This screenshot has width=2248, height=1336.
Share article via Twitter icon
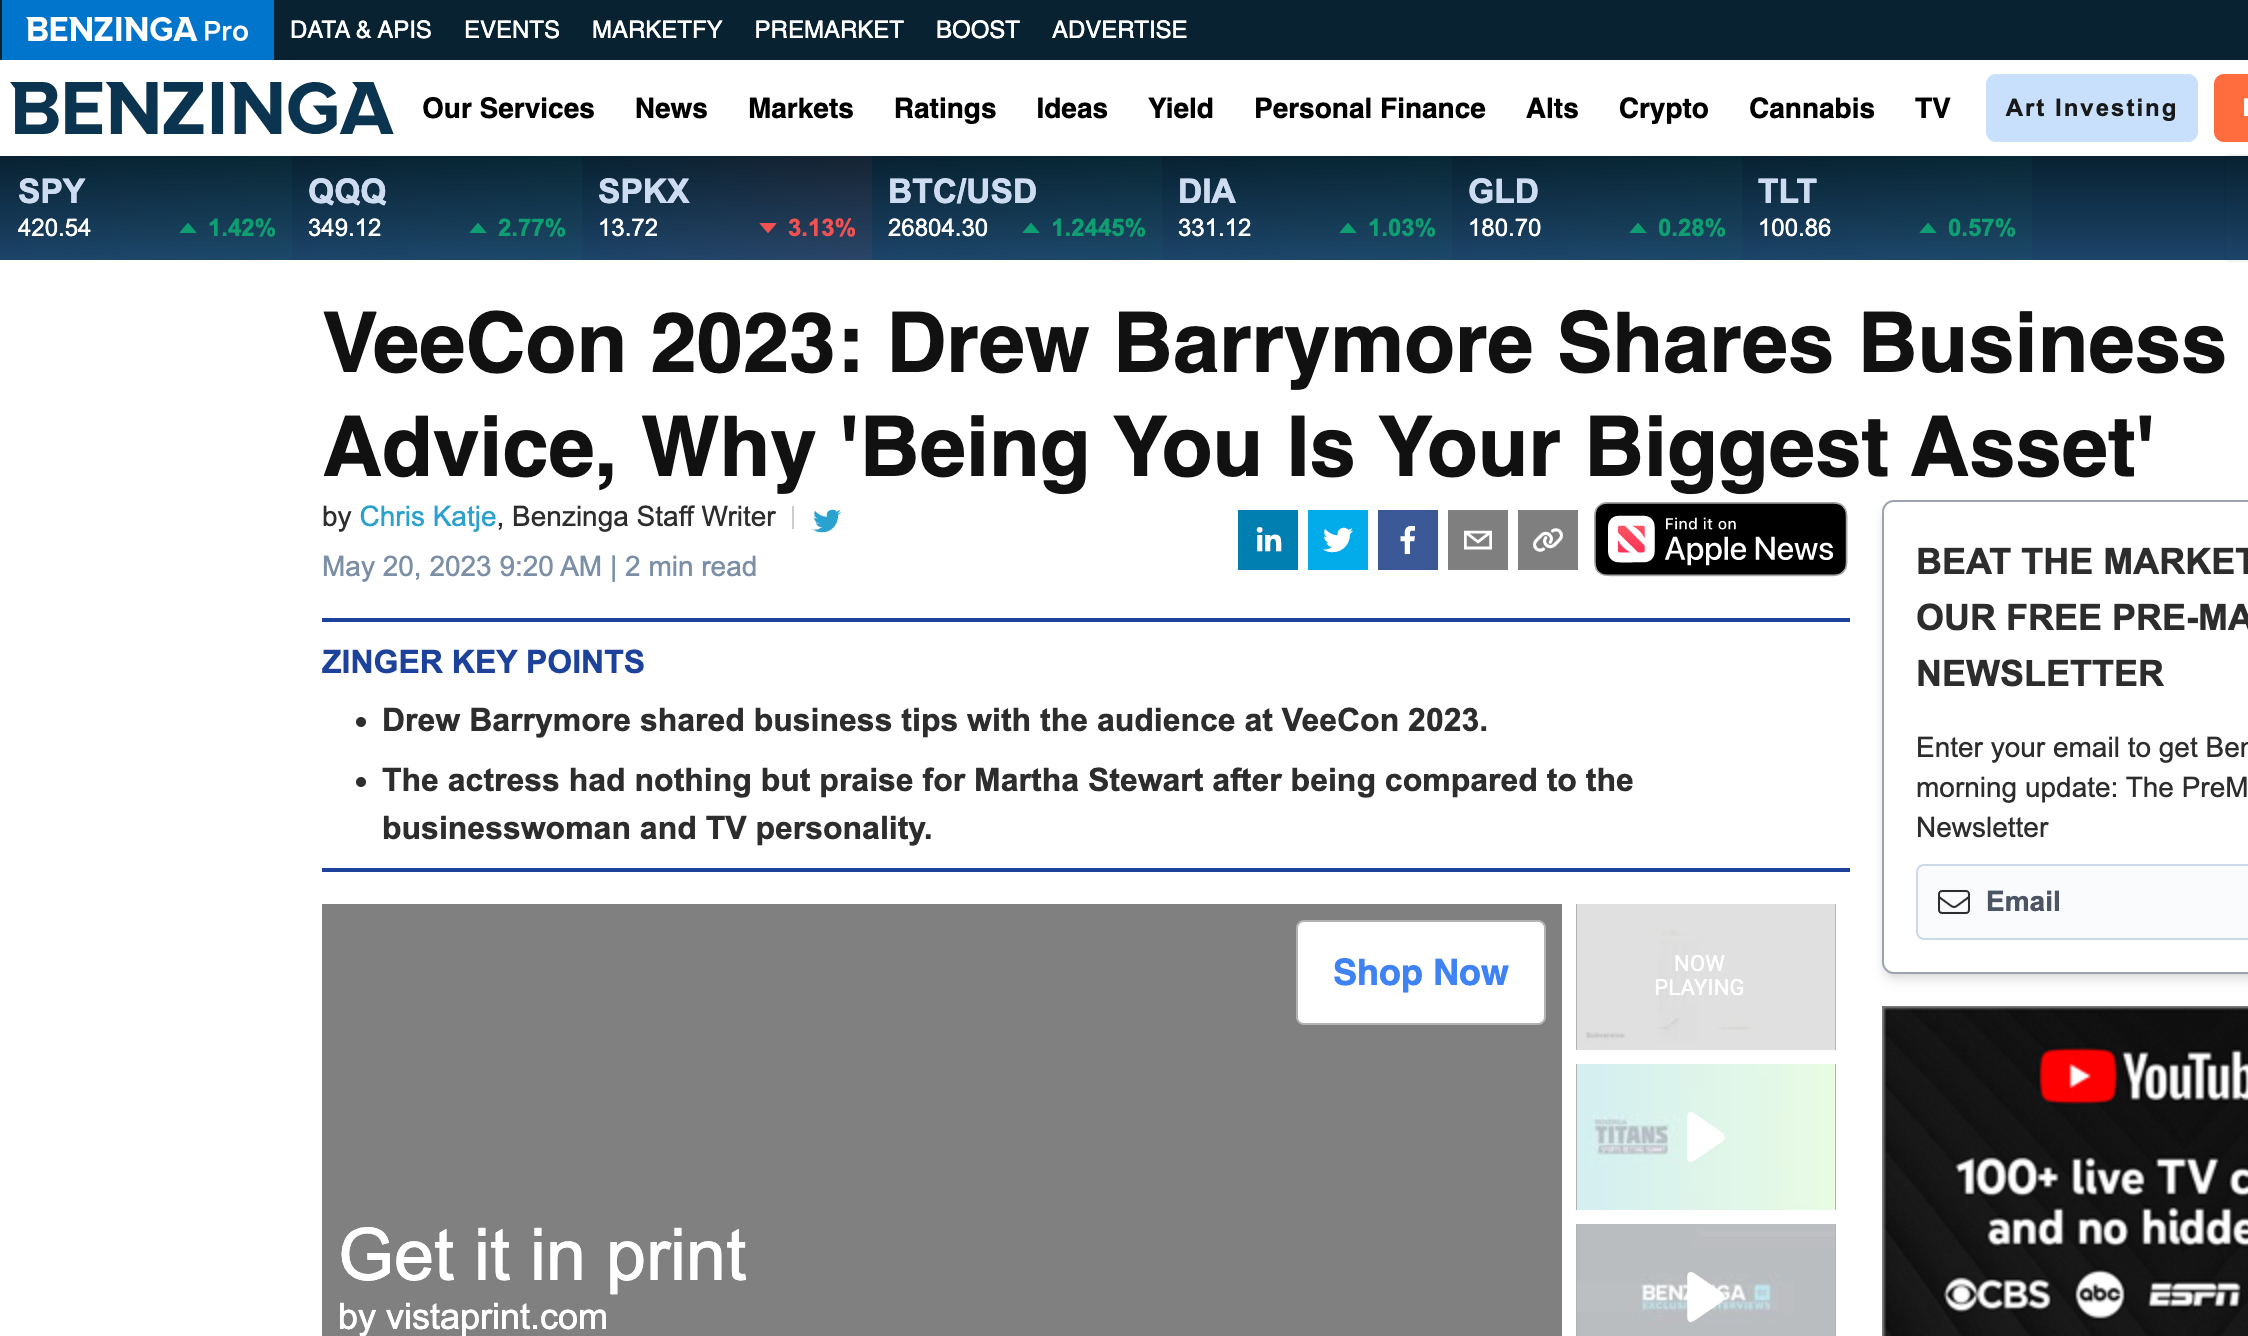[1337, 540]
